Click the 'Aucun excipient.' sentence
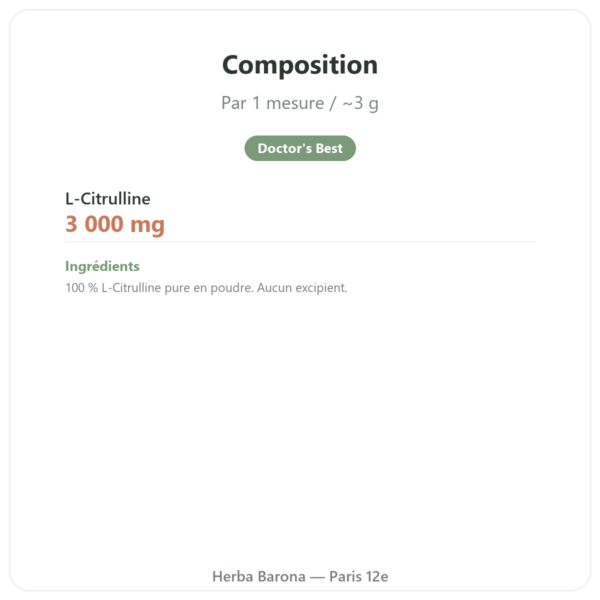 [x=302, y=288]
